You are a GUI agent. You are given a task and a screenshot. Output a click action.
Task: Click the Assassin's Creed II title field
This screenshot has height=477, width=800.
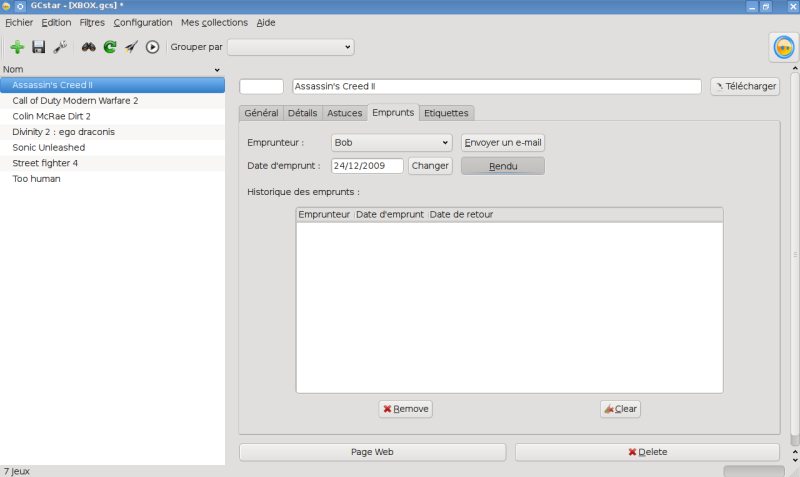[x=496, y=87]
